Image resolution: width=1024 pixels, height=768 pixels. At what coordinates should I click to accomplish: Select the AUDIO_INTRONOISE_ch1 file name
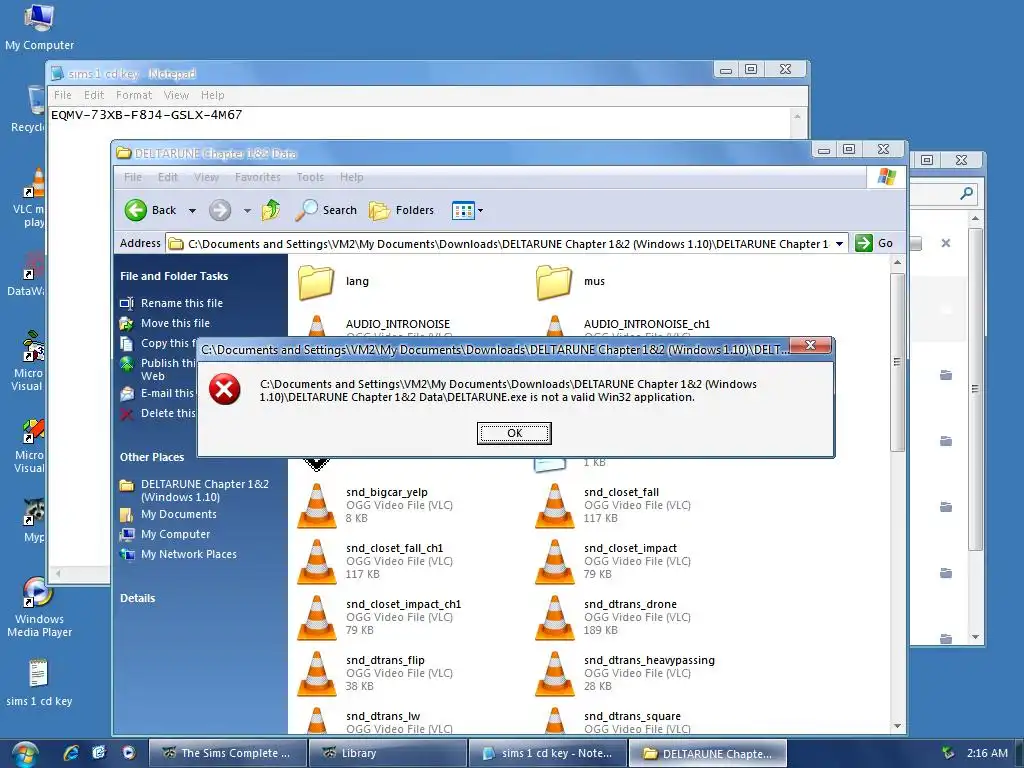point(647,324)
